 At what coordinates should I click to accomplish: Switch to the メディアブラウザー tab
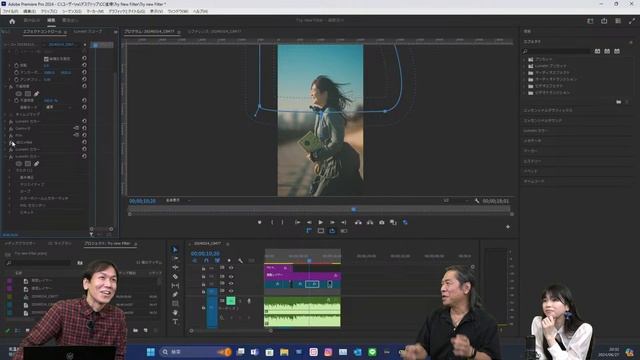point(20,243)
